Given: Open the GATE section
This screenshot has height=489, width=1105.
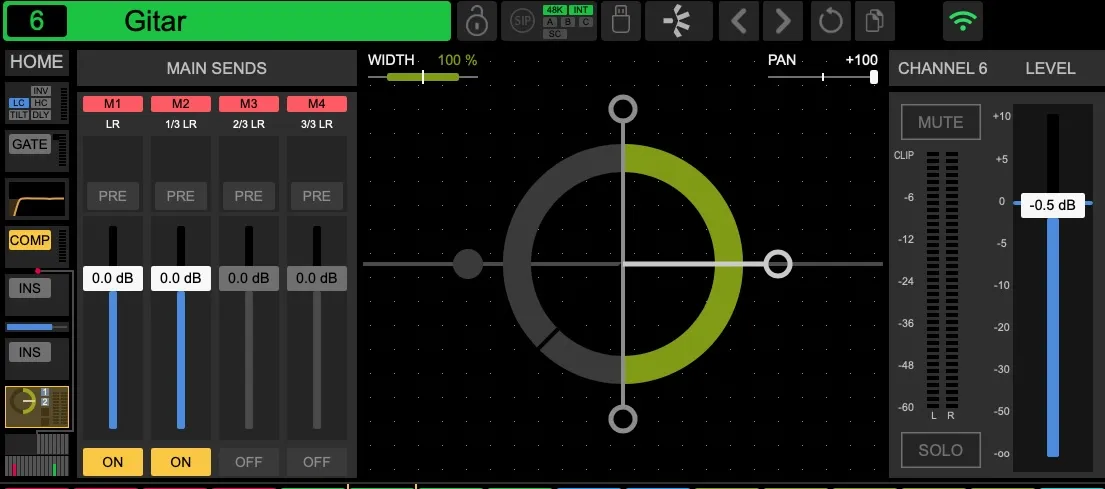Looking at the screenshot, I should [x=30, y=144].
